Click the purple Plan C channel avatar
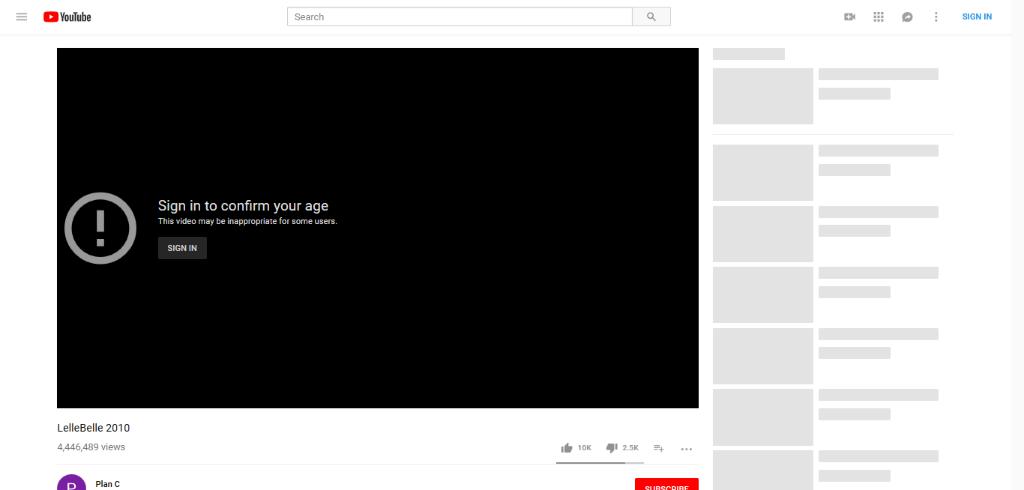 pos(72,484)
